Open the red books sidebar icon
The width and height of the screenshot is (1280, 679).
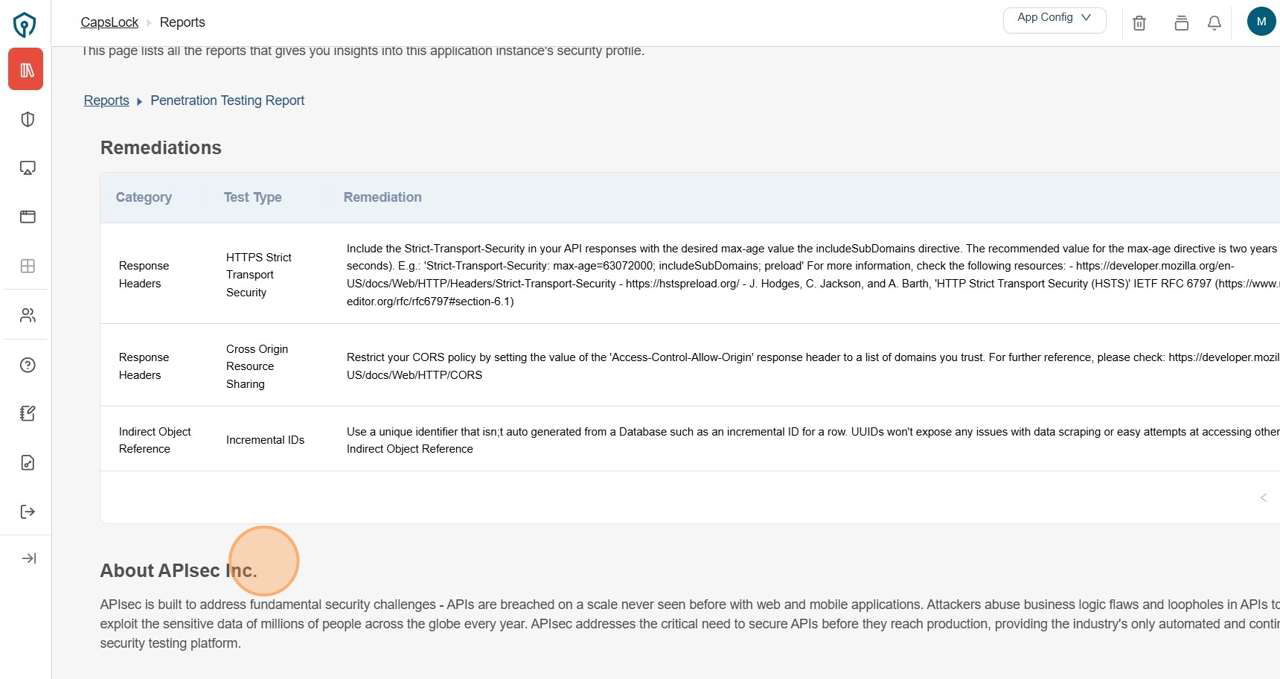[26, 70]
